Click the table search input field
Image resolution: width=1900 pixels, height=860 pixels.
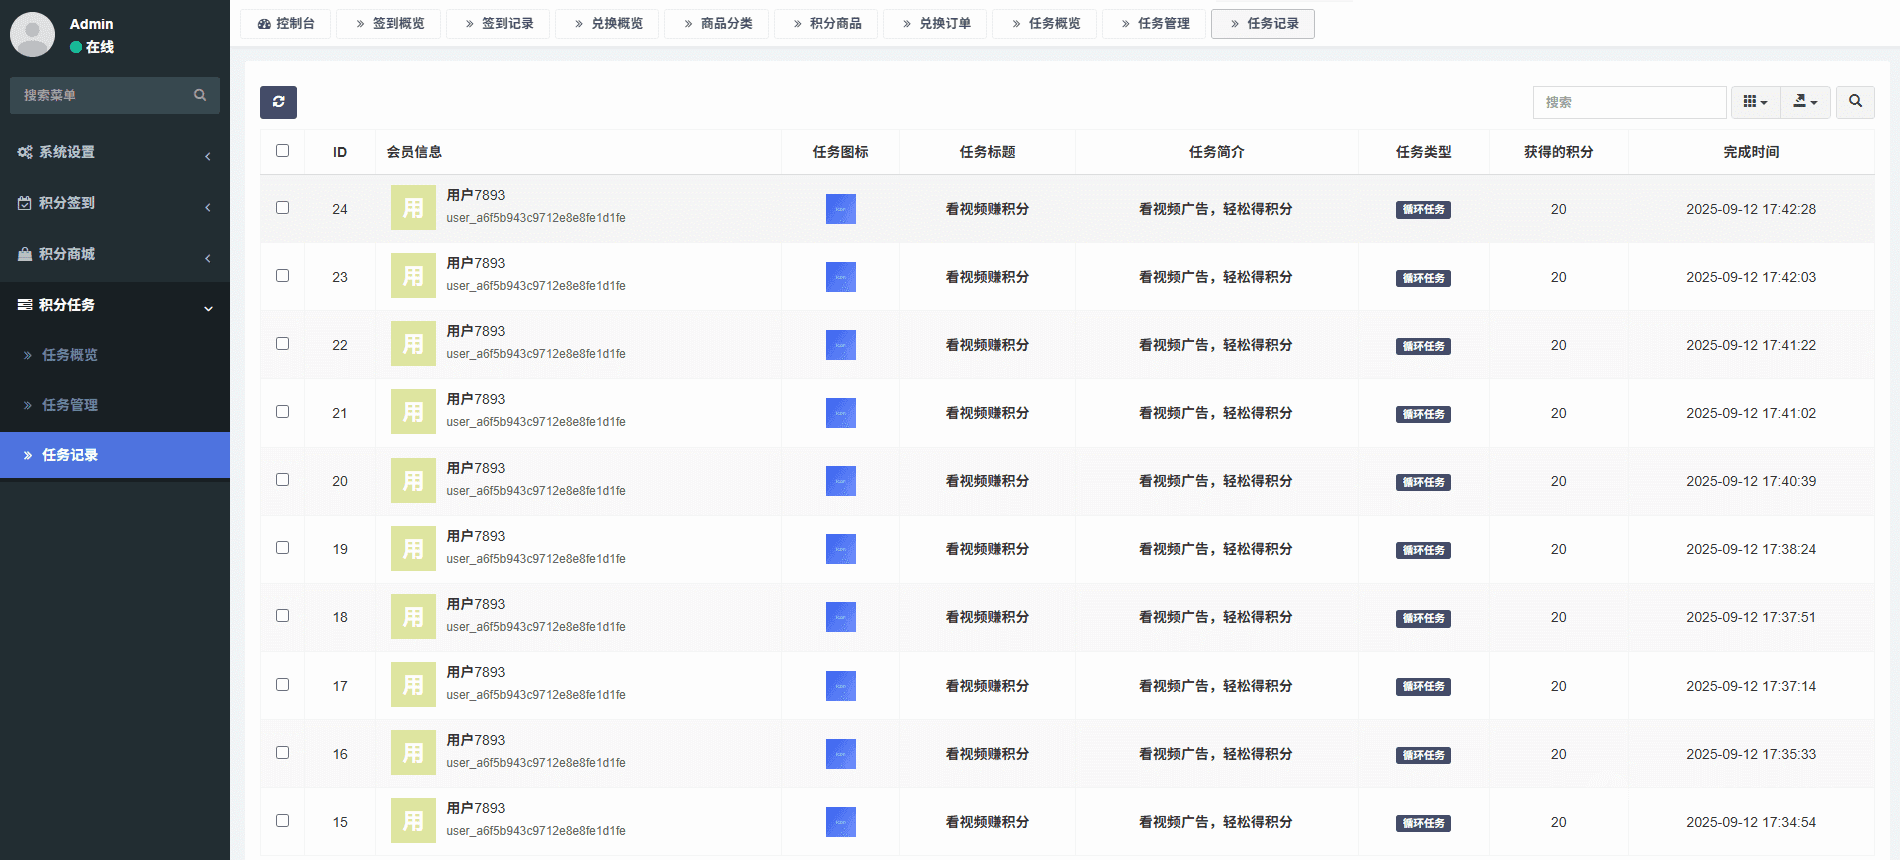(x=1629, y=102)
